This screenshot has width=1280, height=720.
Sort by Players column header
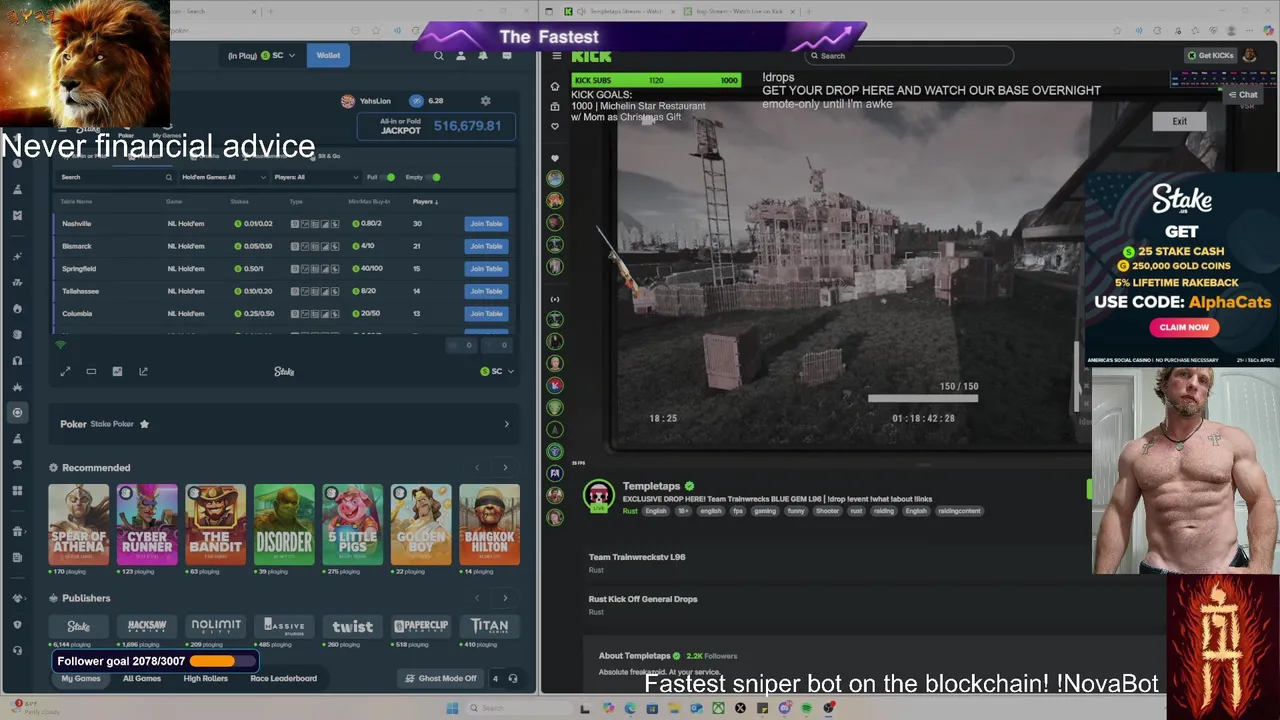click(424, 202)
